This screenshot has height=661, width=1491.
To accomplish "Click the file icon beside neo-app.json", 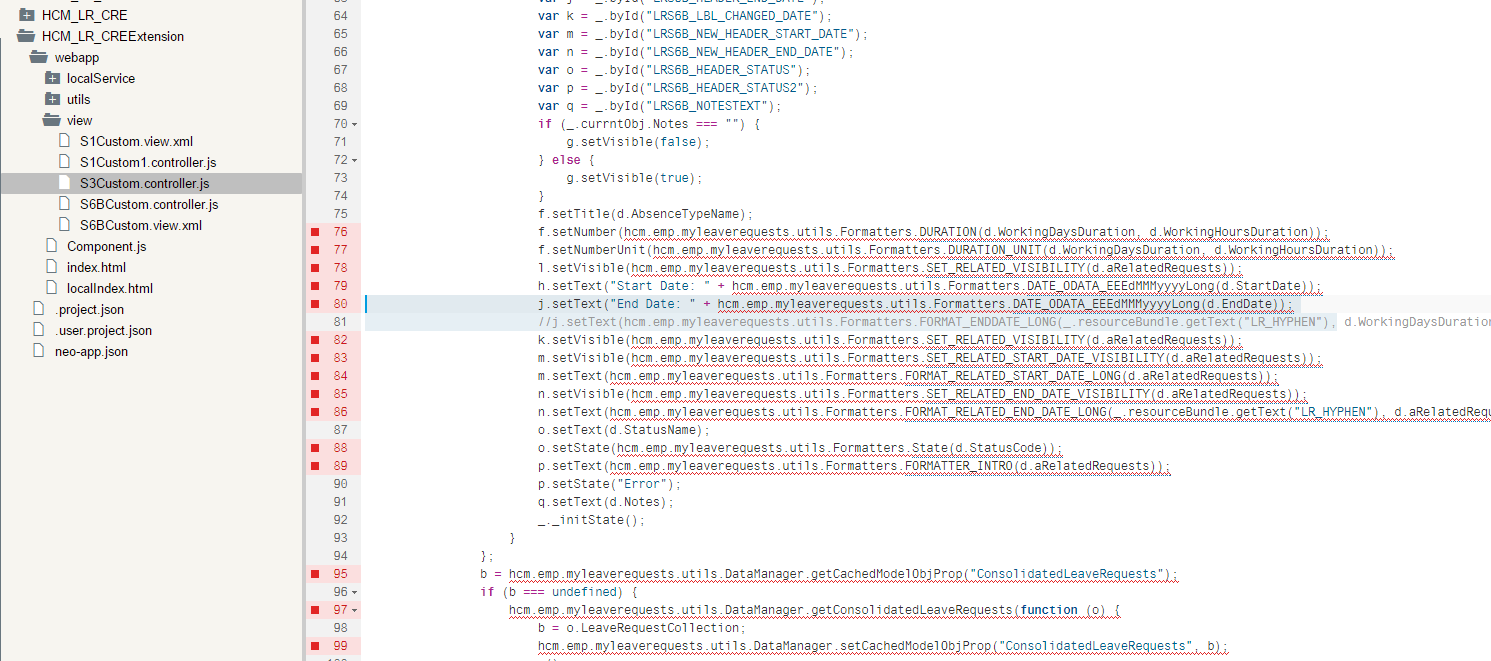I will click(x=39, y=351).
